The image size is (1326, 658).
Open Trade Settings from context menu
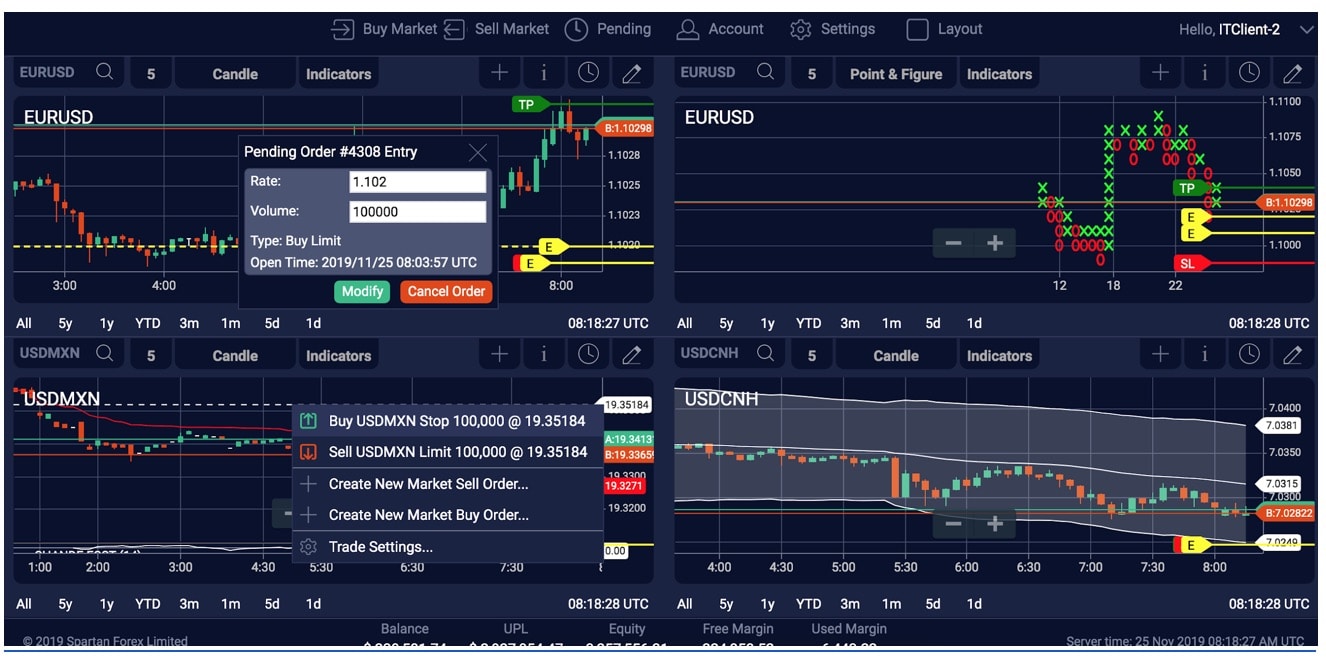[447, 547]
